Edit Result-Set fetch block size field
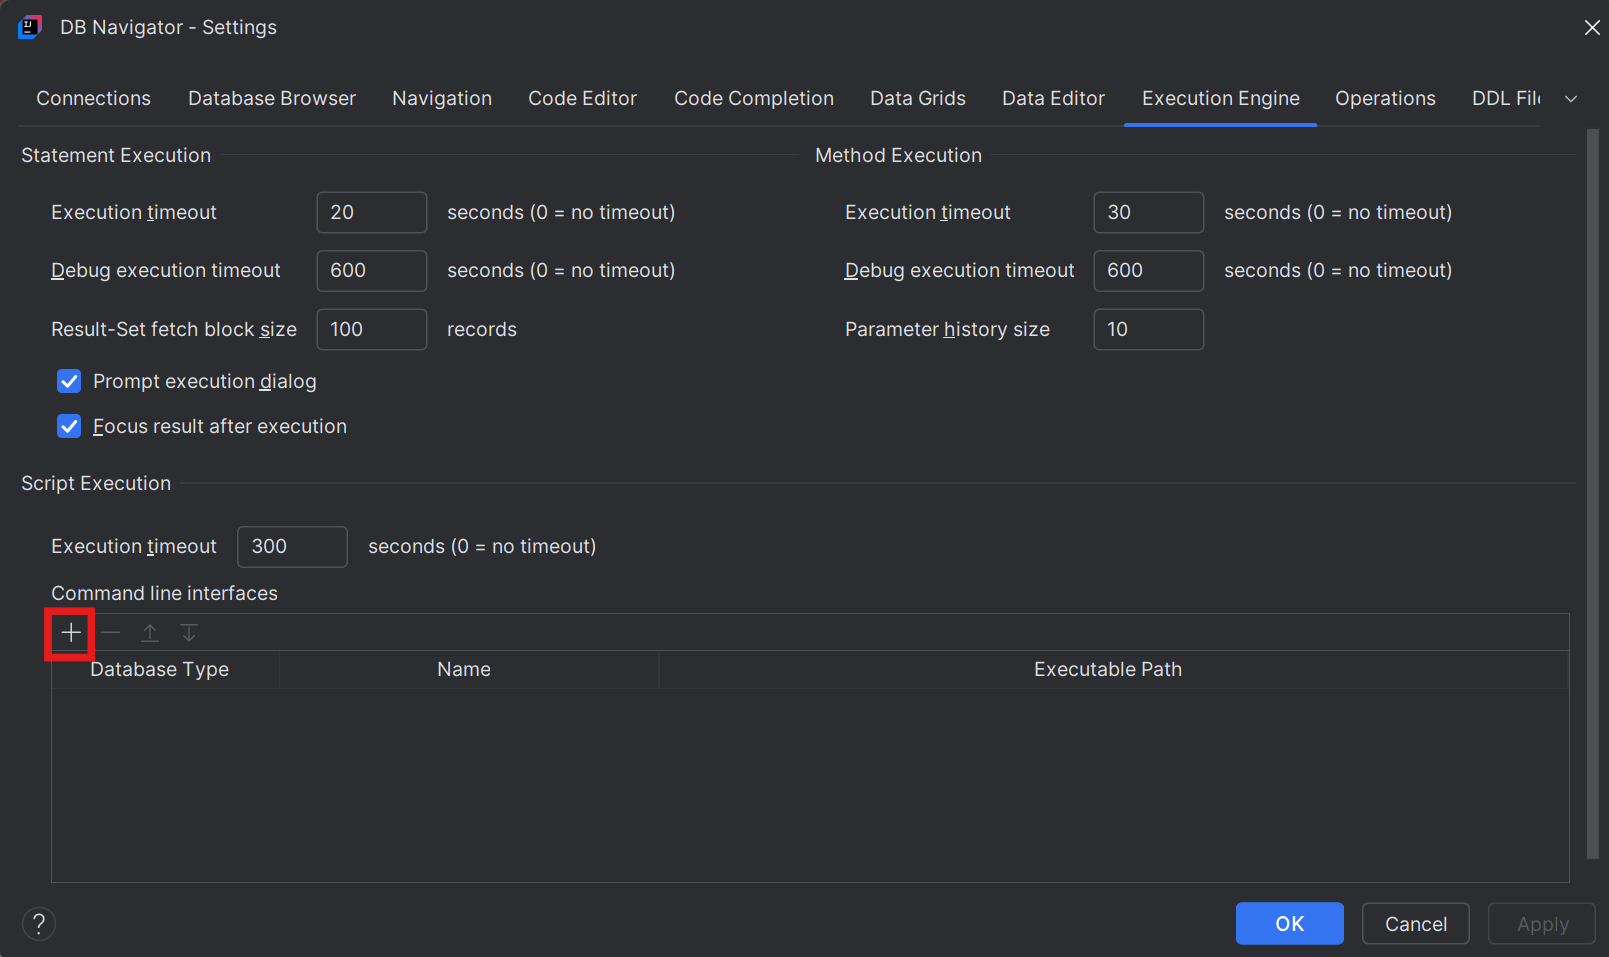This screenshot has height=957, width=1609. coord(372,329)
